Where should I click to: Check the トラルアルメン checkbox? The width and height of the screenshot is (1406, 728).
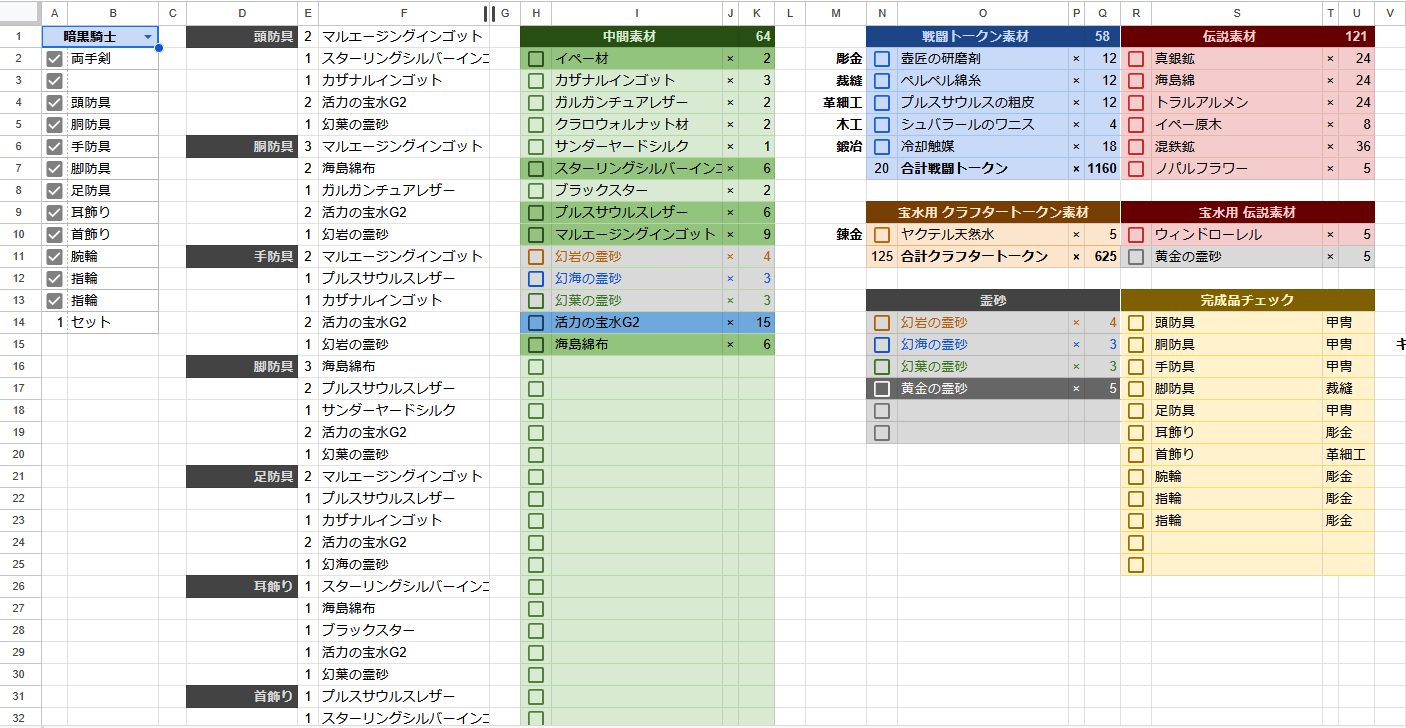[1136, 103]
